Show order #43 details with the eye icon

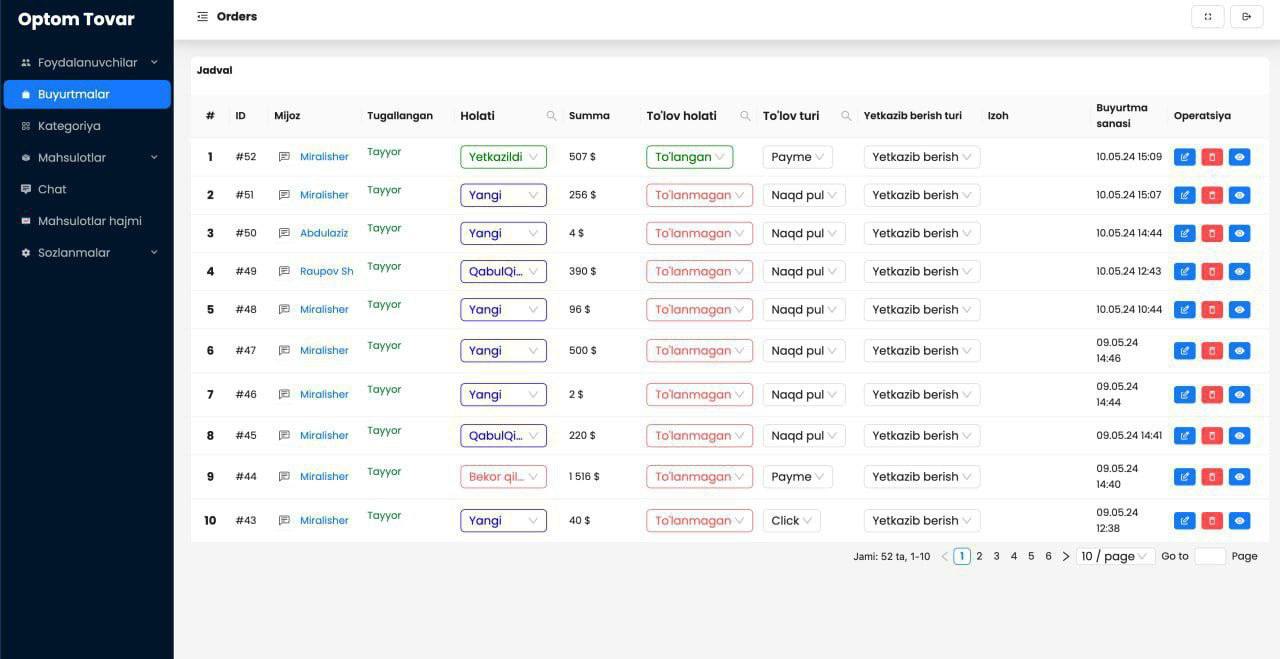(1240, 520)
